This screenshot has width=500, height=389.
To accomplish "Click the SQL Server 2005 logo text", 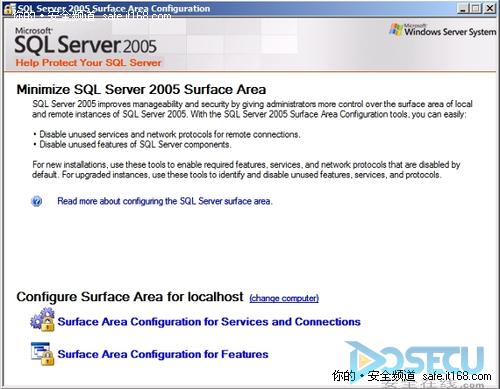I will (86, 42).
